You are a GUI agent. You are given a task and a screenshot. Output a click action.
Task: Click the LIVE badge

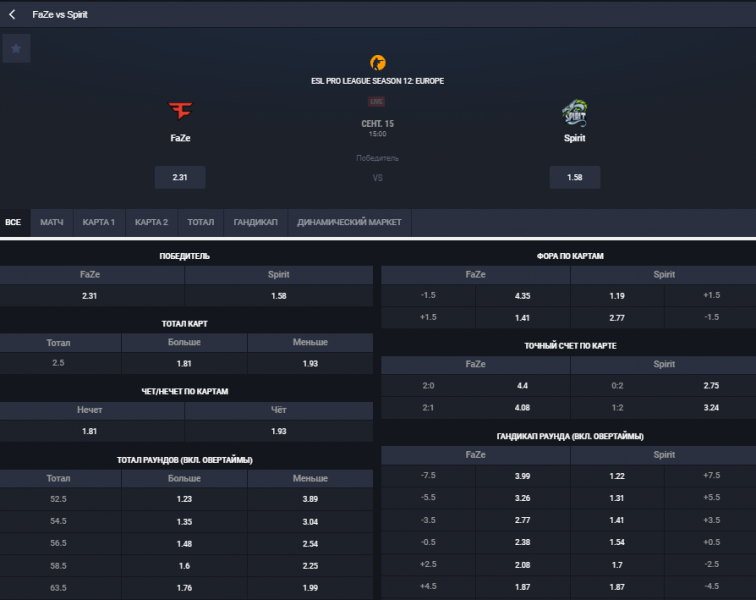coord(377,101)
